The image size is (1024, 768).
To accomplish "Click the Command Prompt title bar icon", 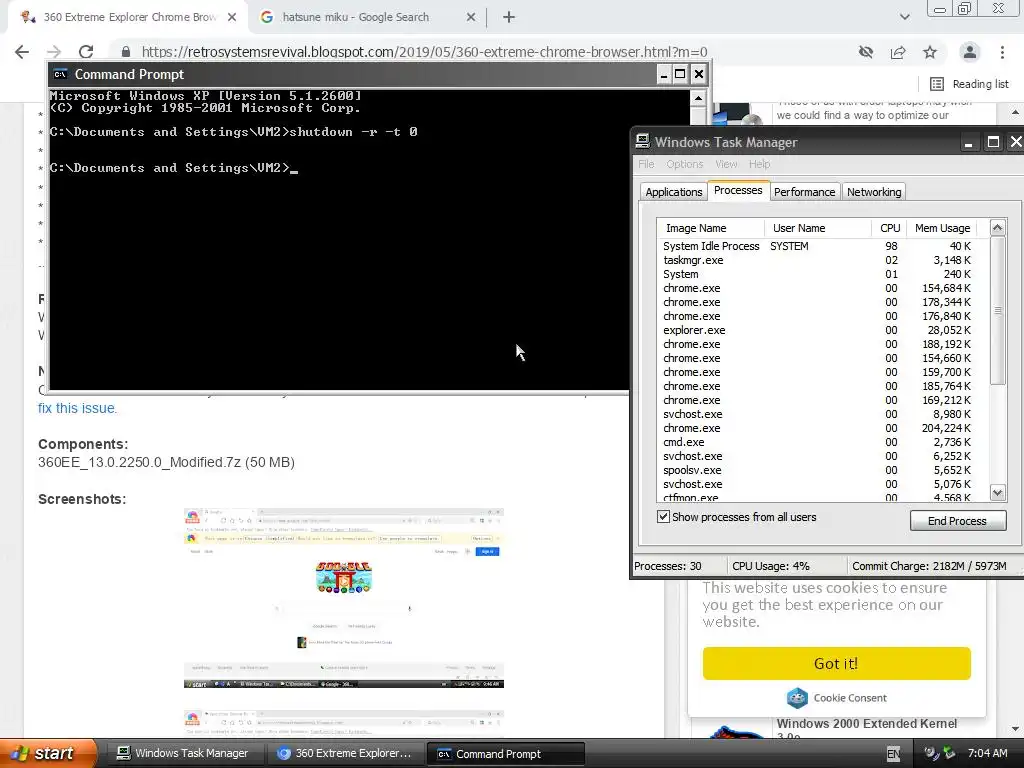I will tap(61, 74).
